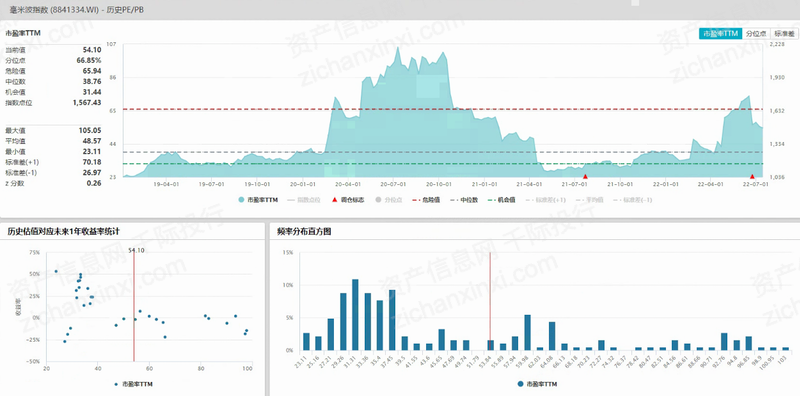Click the histogram bar labeled 37.45

[x=392, y=320]
